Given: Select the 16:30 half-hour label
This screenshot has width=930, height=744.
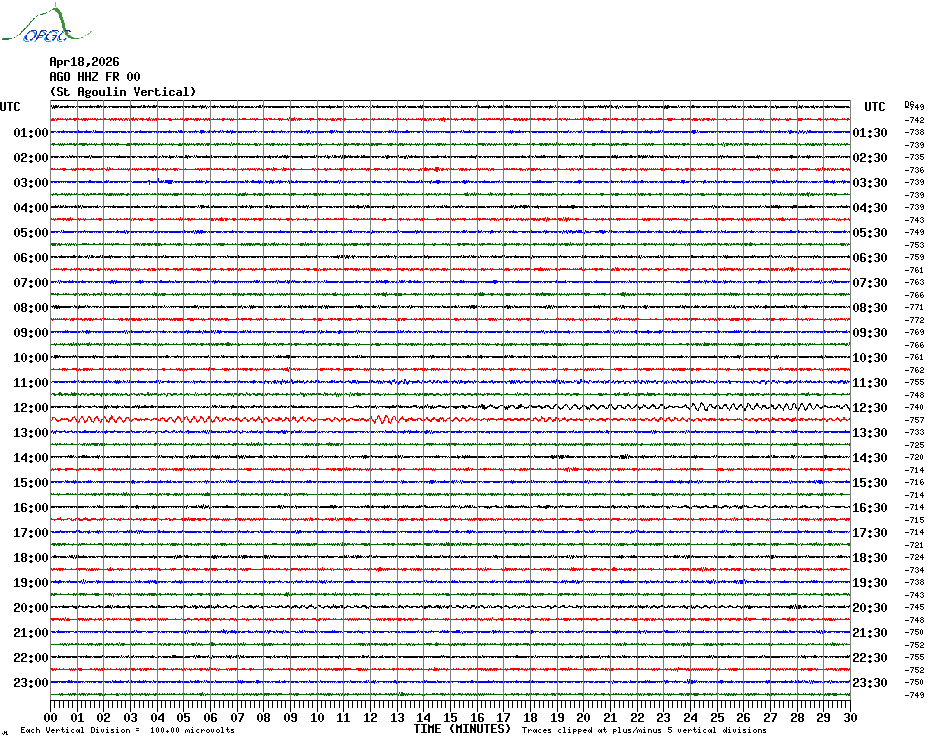Looking at the screenshot, I should (870, 507).
